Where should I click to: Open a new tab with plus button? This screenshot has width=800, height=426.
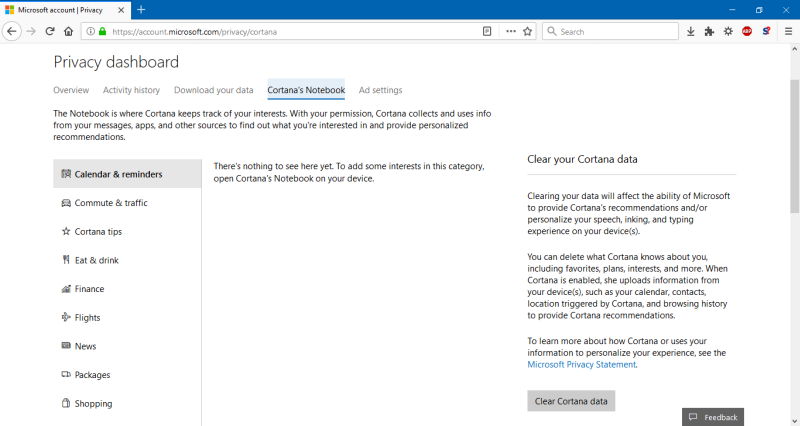point(141,9)
